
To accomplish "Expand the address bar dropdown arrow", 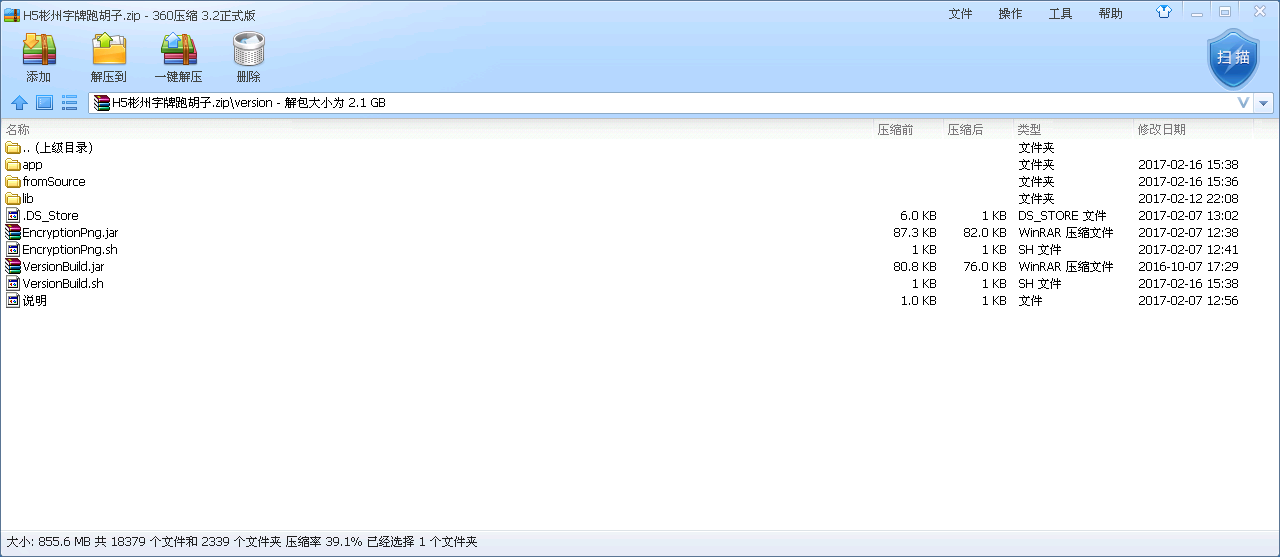I will (1264, 103).
